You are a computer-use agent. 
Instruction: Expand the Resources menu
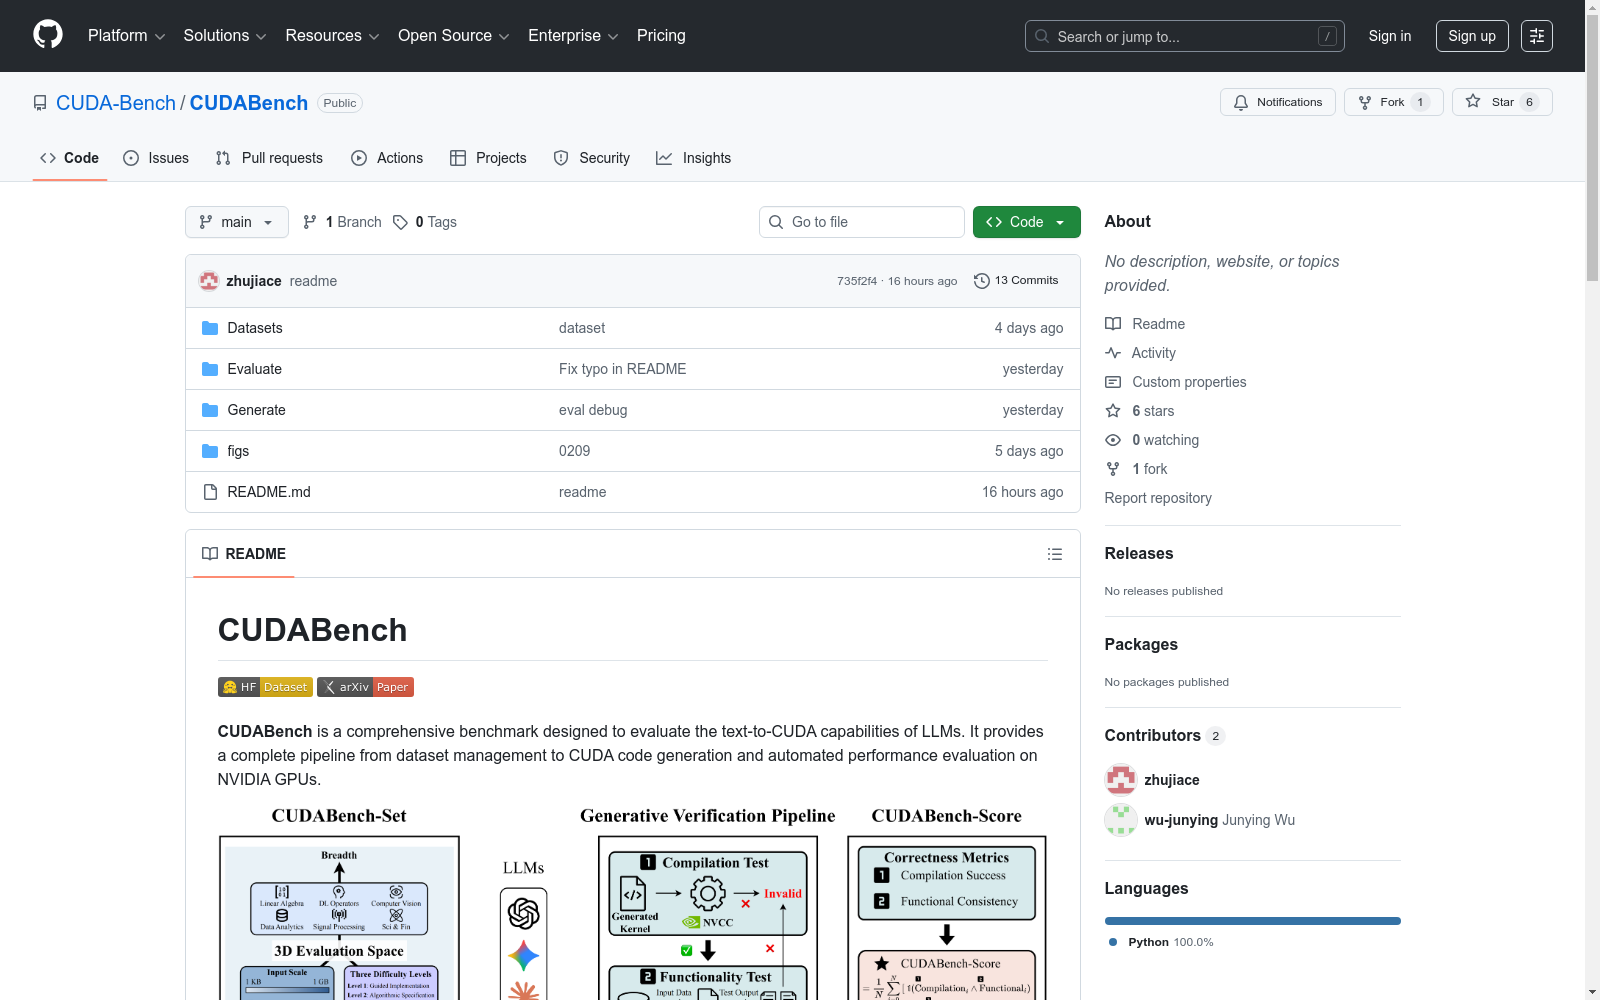332,36
